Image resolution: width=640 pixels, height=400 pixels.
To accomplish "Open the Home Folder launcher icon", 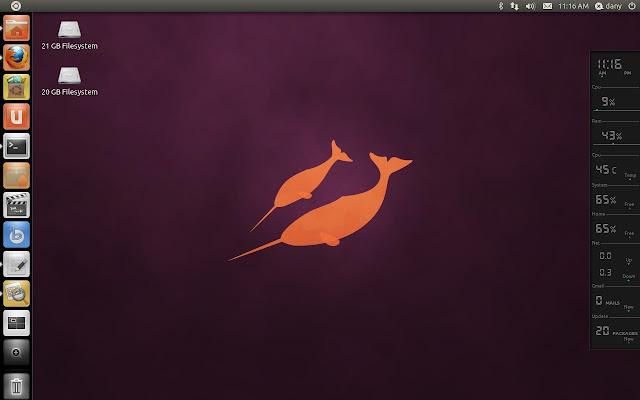I will (x=16, y=28).
